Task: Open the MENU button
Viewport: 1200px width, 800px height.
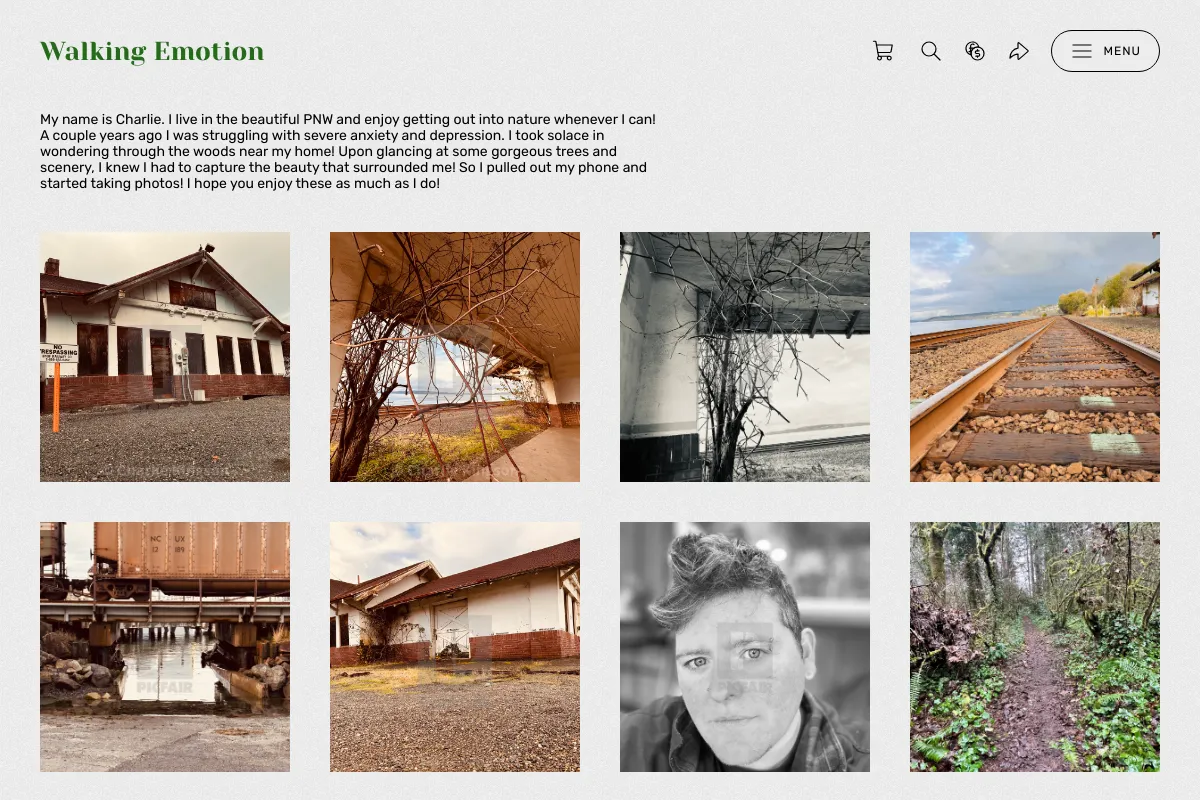Action: pyautogui.click(x=1105, y=51)
